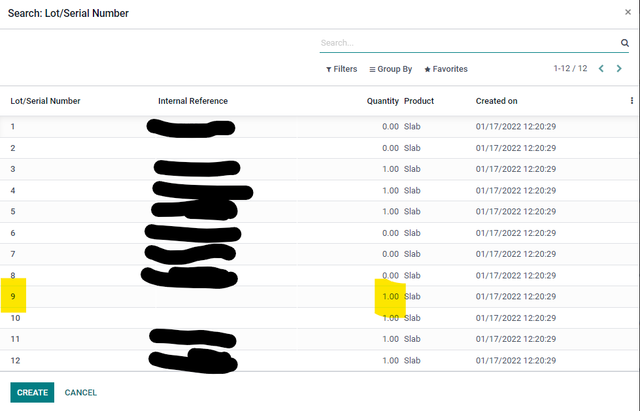The height and width of the screenshot is (411, 640).
Task: Select lot number 6 row
Action: point(320,233)
